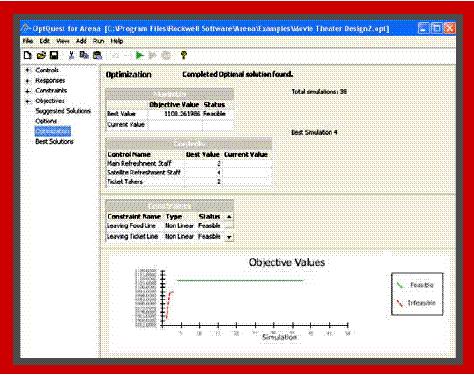Screen dimensions: 474x376
Task: Click the Satellite Refreshment Staff control row
Action: tap(188, 173)
